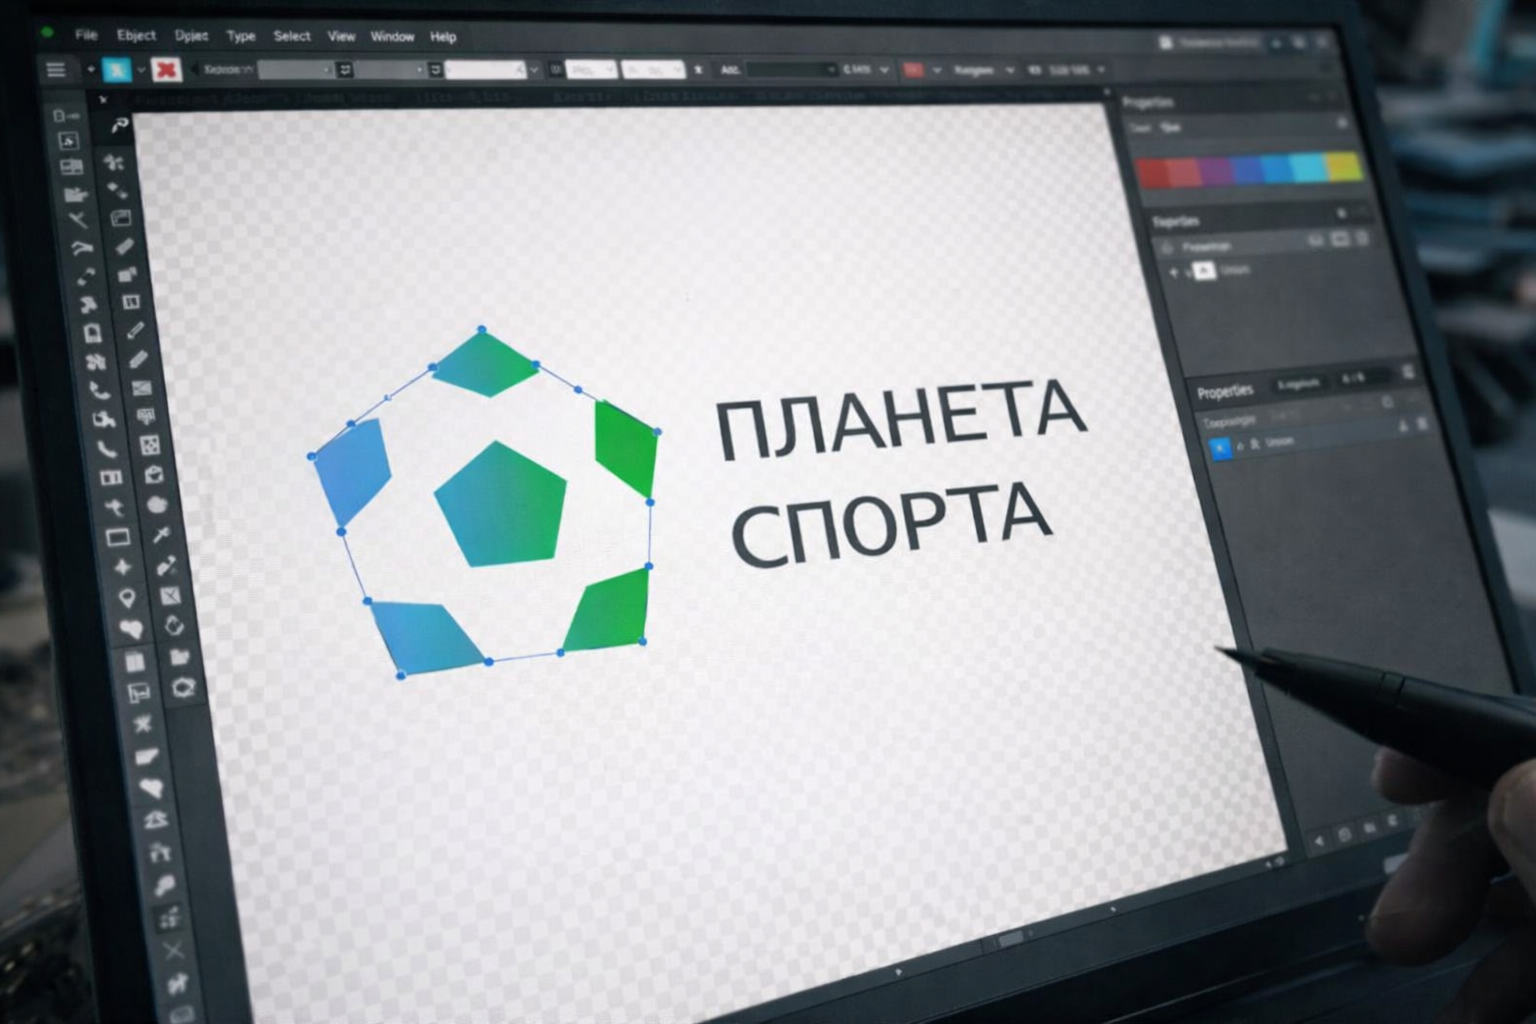
Task: Open the File menu
Action: (x=86, y=35)
